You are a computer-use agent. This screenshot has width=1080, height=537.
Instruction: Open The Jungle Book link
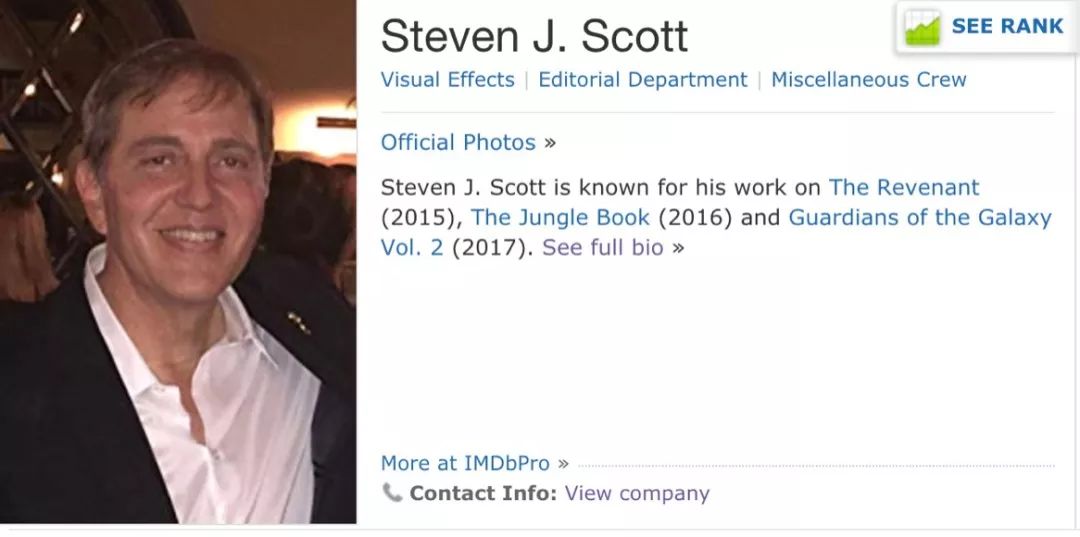tap(561, 218)
